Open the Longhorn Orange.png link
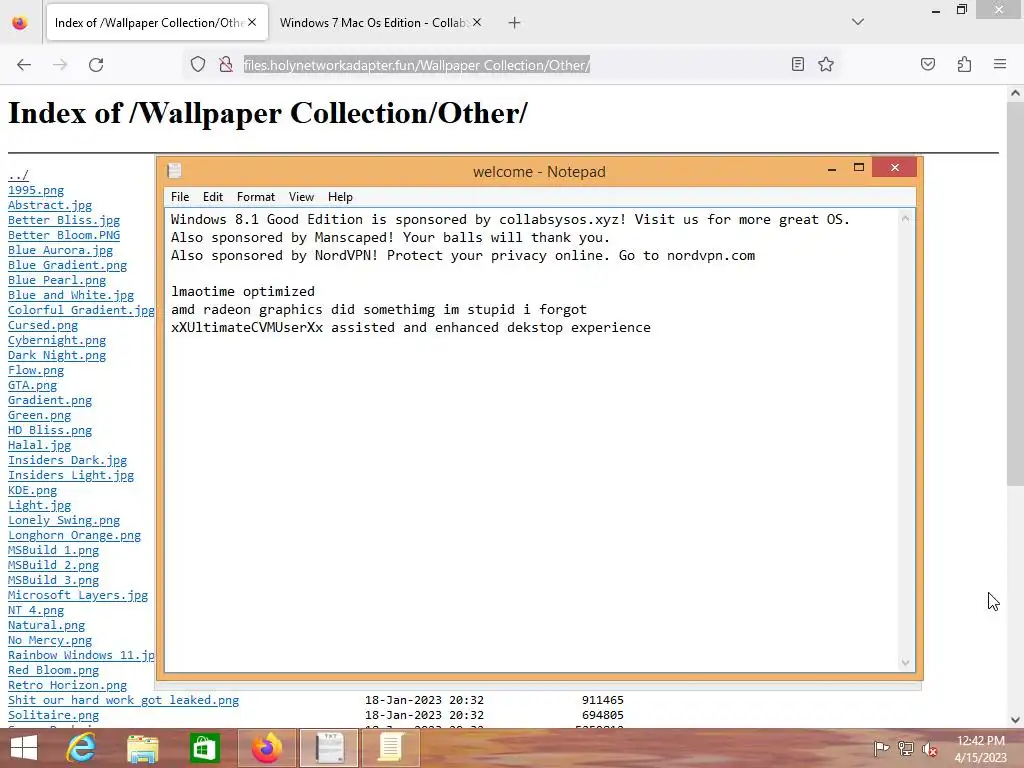Viewport: 1024px width, 768px height. [74, 536]
